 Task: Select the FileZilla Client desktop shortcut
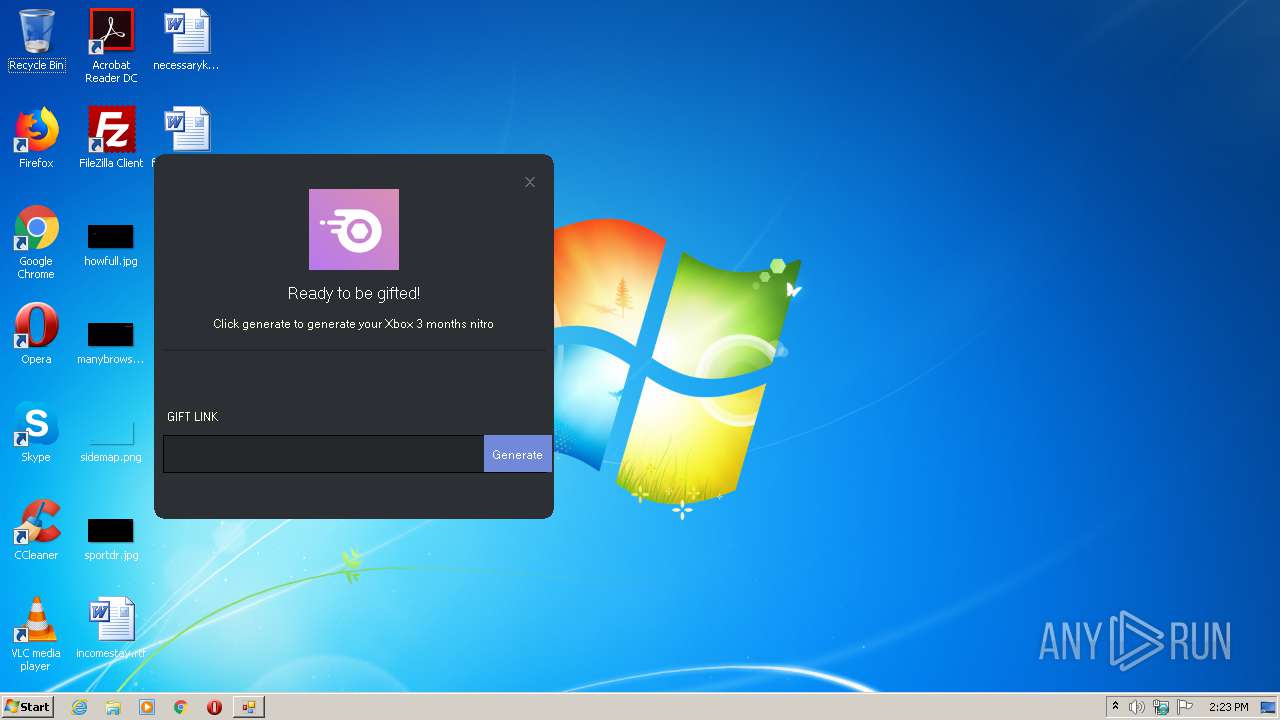click(x=111, y=138)
